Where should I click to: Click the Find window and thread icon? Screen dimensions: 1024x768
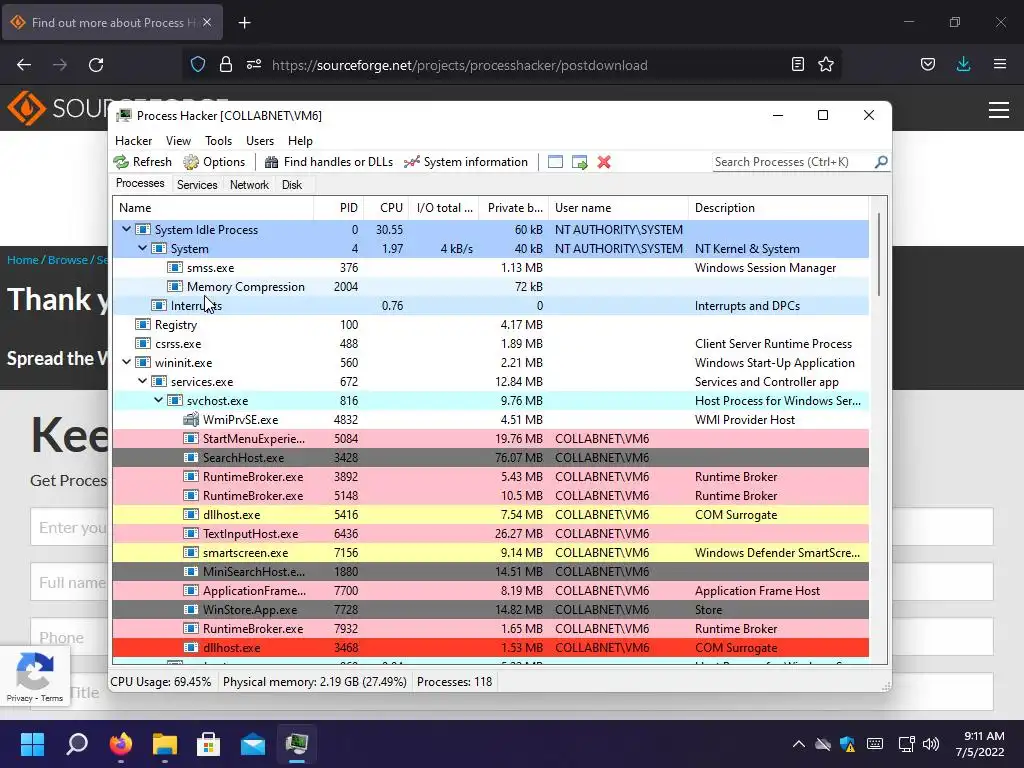tap(579, 162)
